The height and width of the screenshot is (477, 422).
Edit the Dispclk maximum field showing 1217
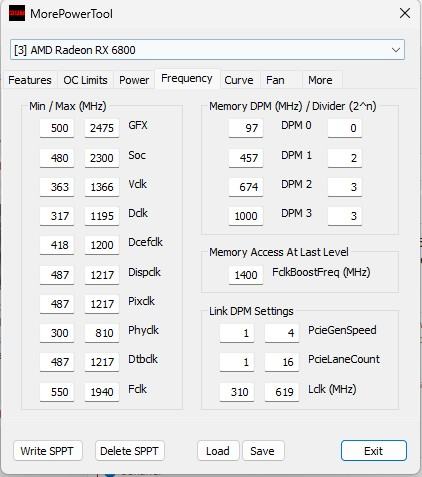(102, 275)
